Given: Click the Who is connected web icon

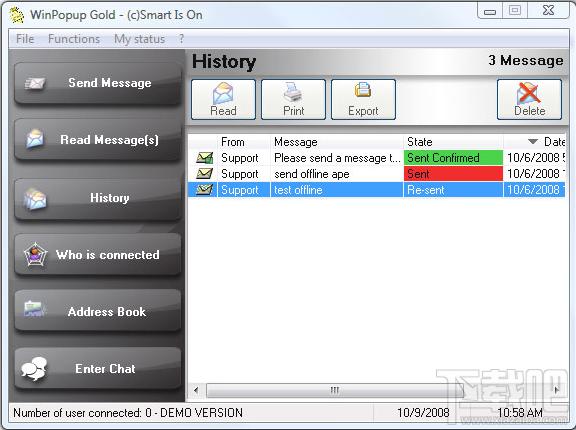Looking at the screenshot, I should tap(35, 254).
